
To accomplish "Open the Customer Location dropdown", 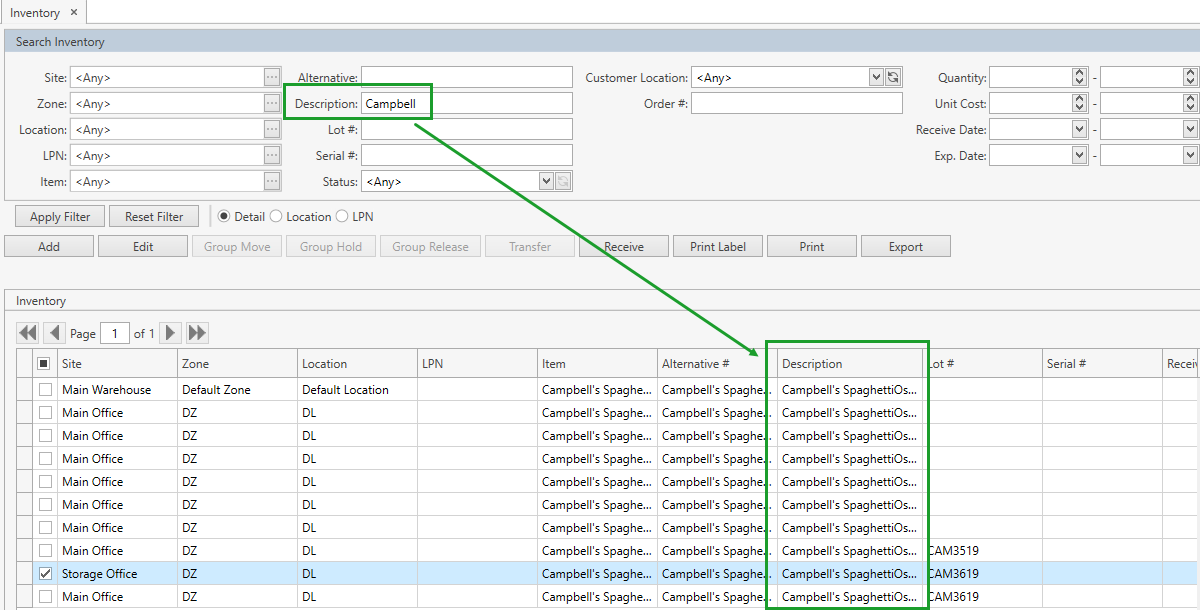I will [876, 77].
